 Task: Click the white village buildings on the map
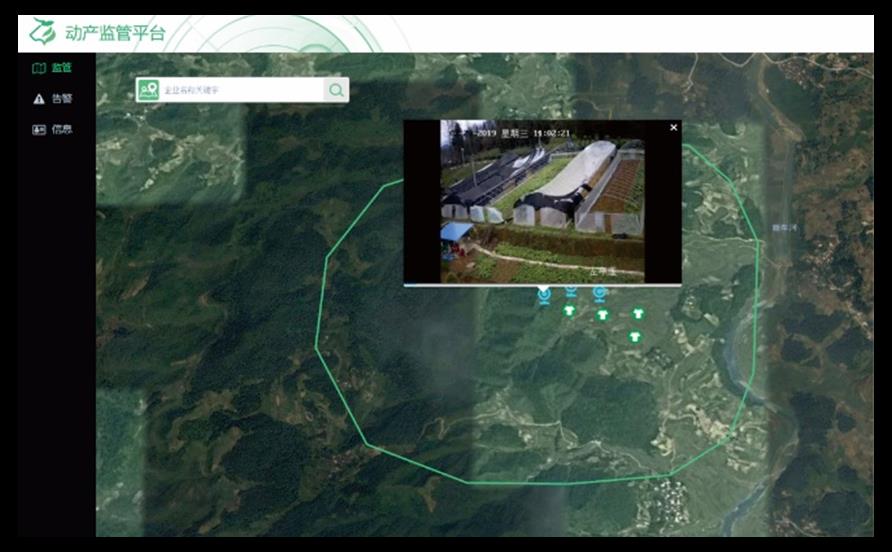668,493
